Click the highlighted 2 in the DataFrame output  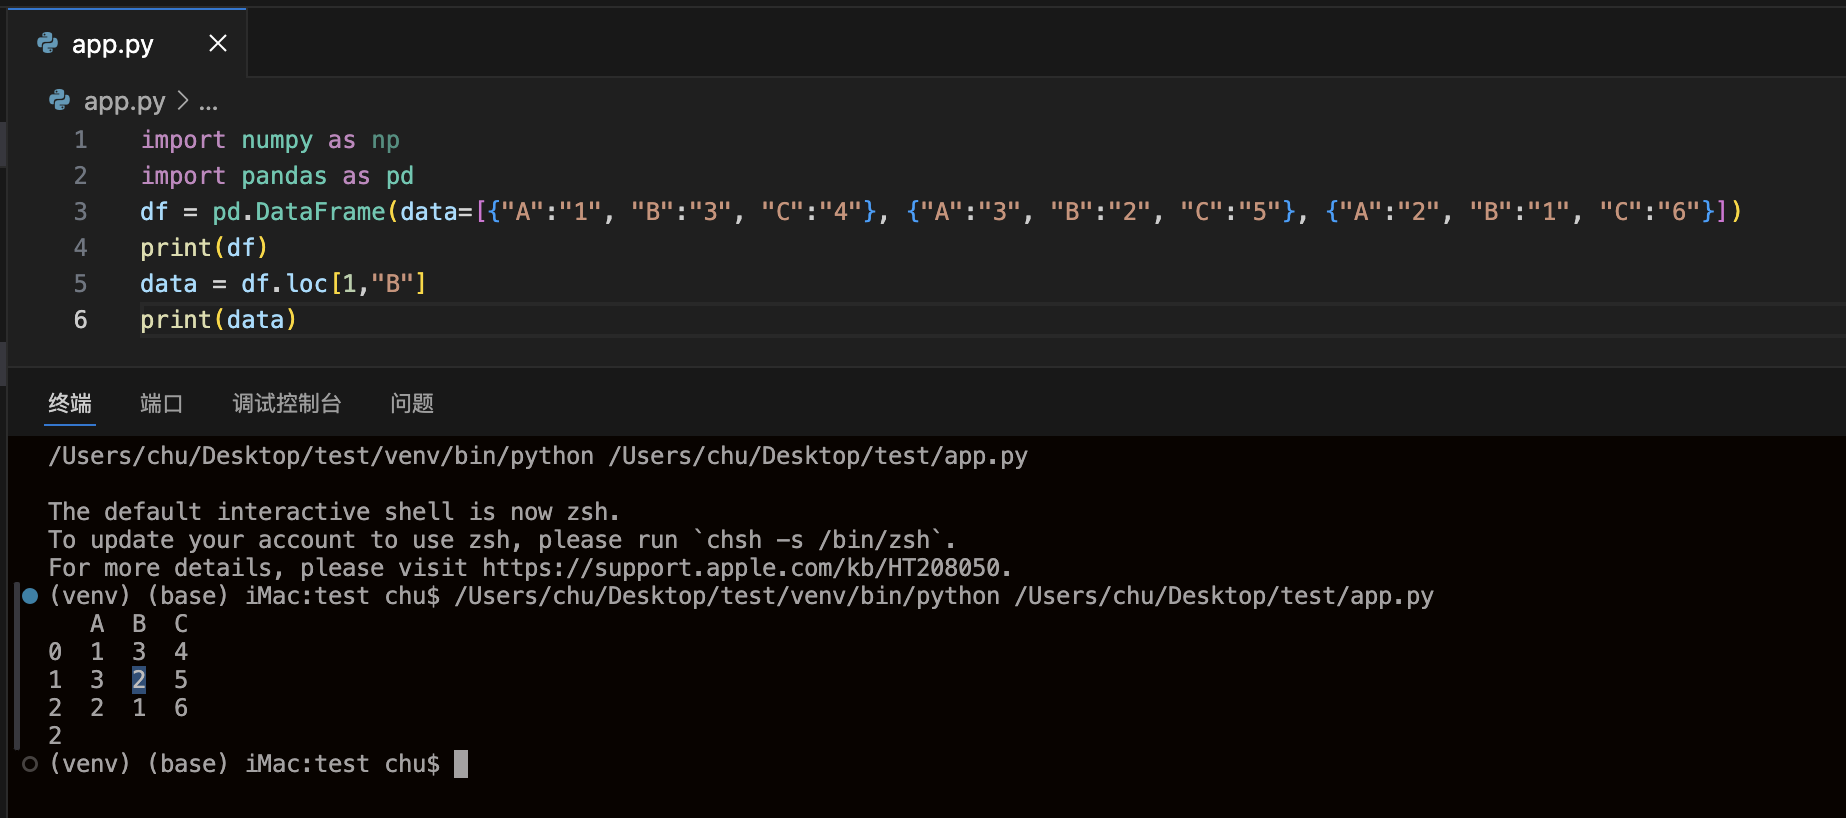point(139,680)
